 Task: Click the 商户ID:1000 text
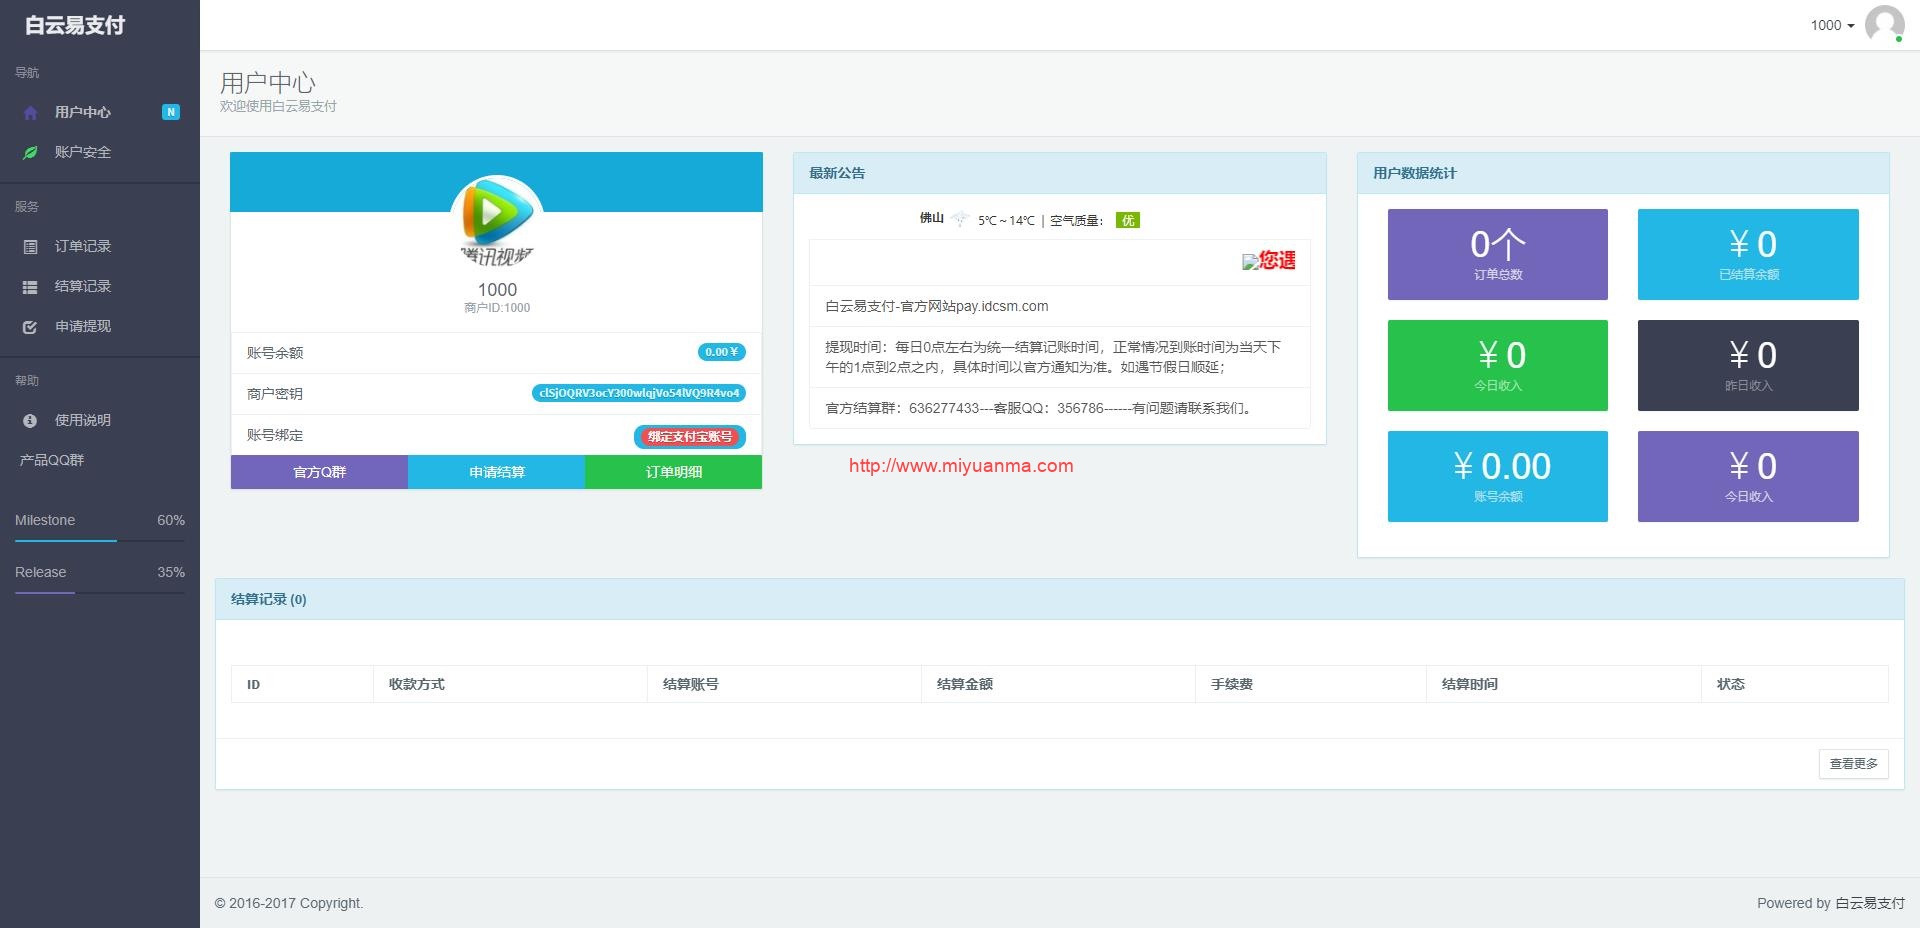[497, 308]
